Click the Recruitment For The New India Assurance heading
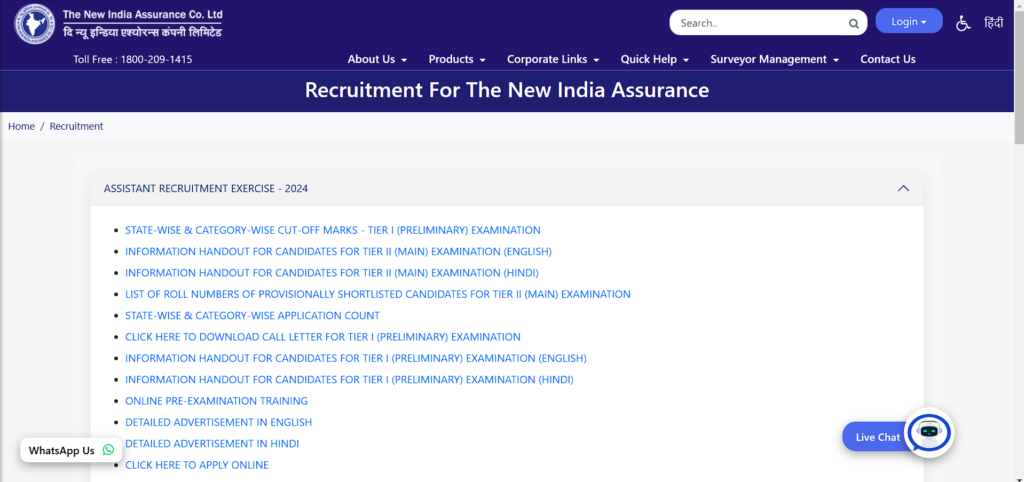 click(507, 90)
